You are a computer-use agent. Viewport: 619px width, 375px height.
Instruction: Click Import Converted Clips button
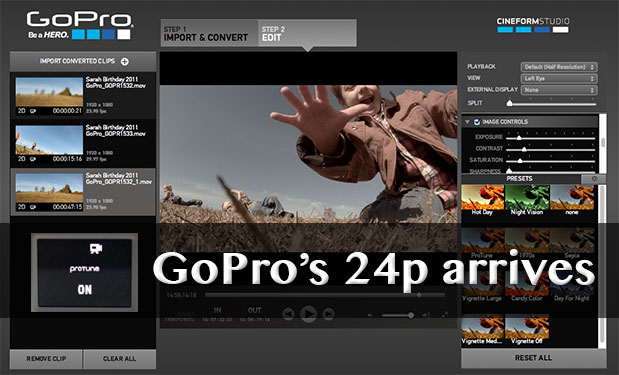(x=83, y=61)
